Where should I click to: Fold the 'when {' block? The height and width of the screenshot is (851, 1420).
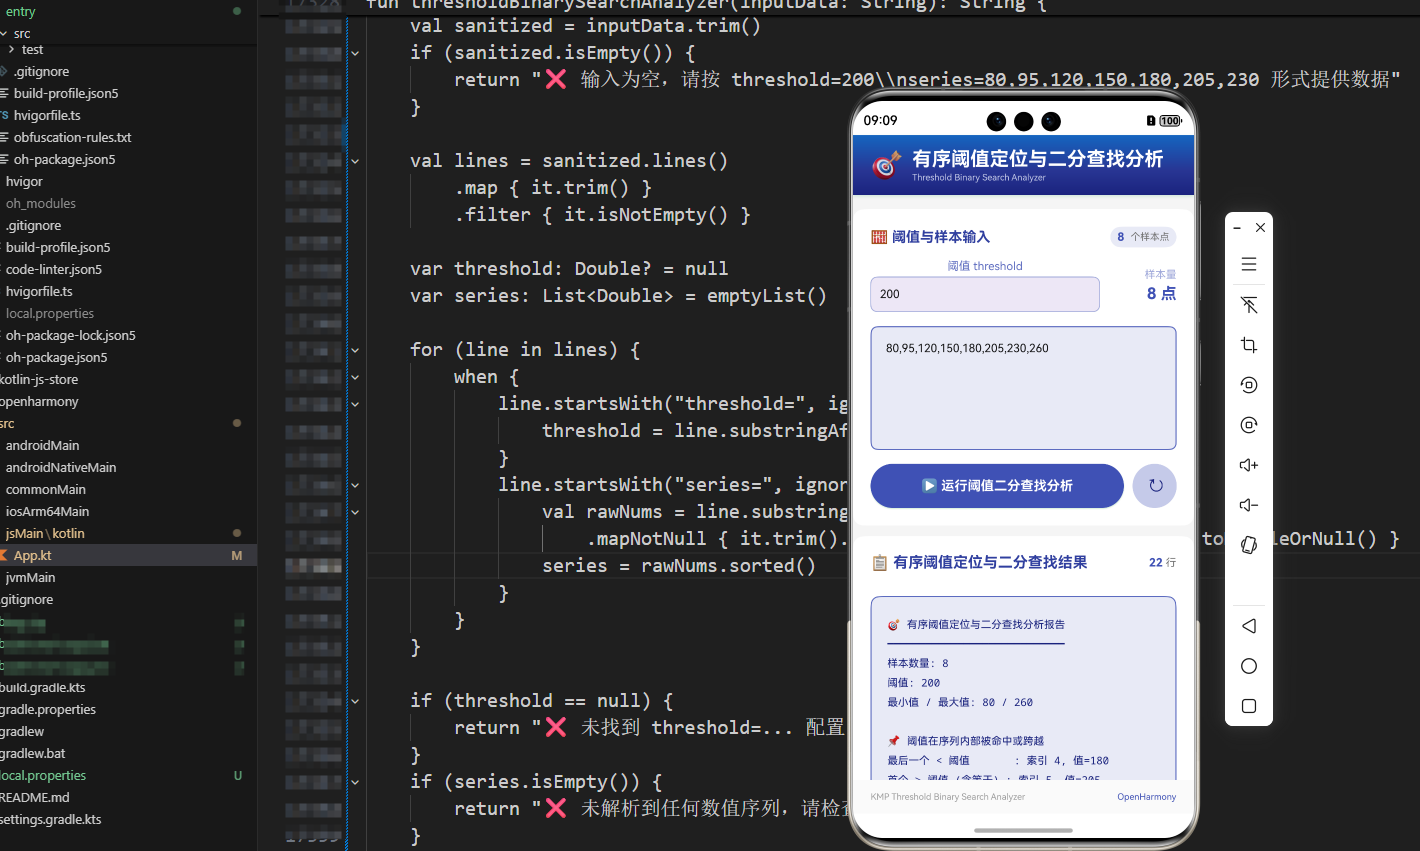[x=355, y=377]
